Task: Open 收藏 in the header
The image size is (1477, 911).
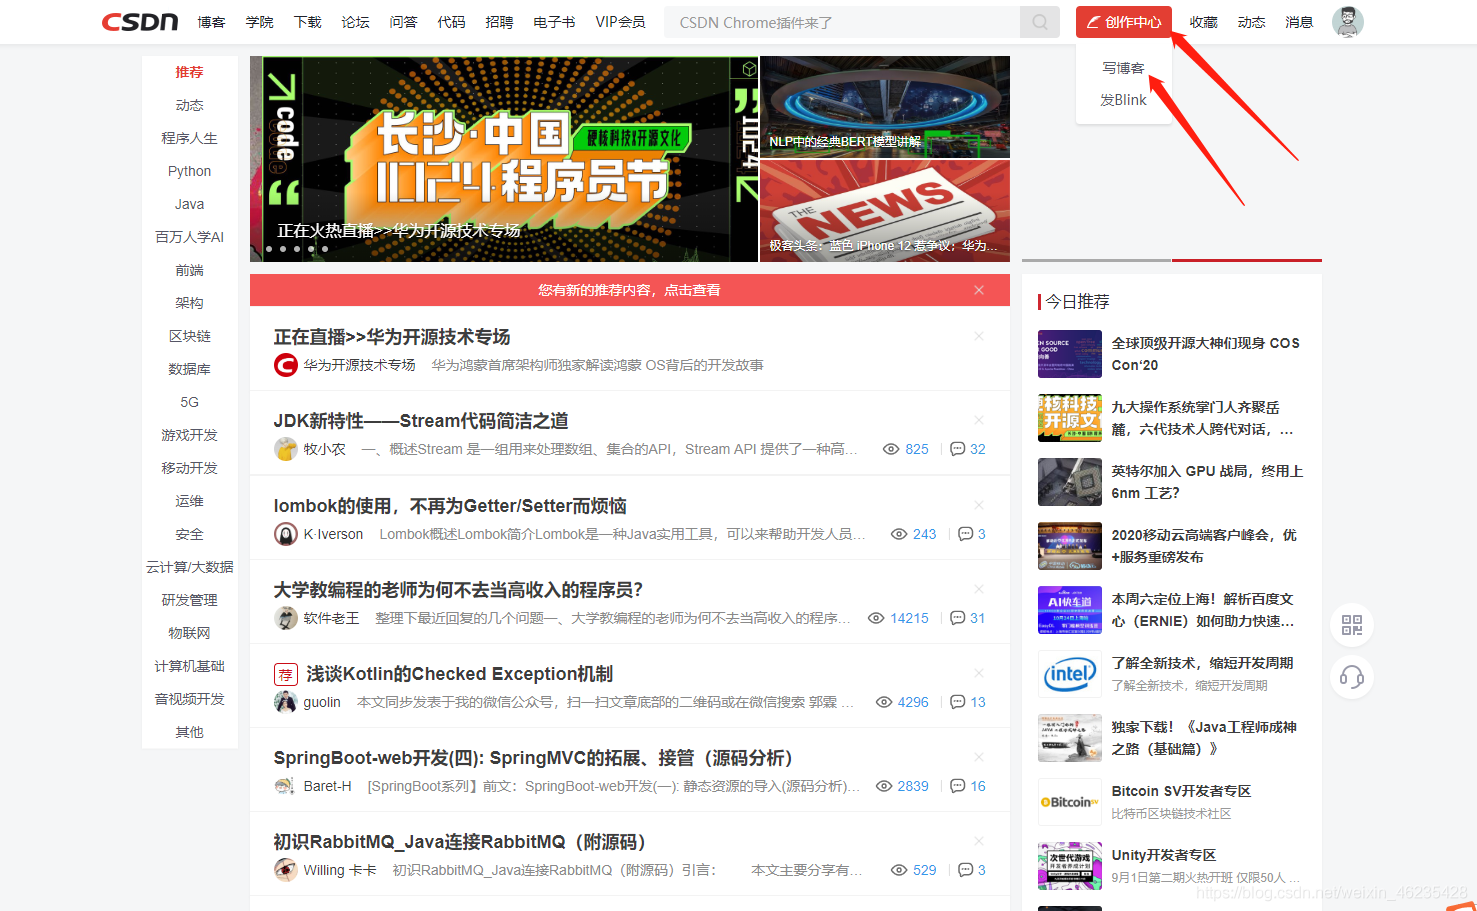Action: (x=1203, y=22)
